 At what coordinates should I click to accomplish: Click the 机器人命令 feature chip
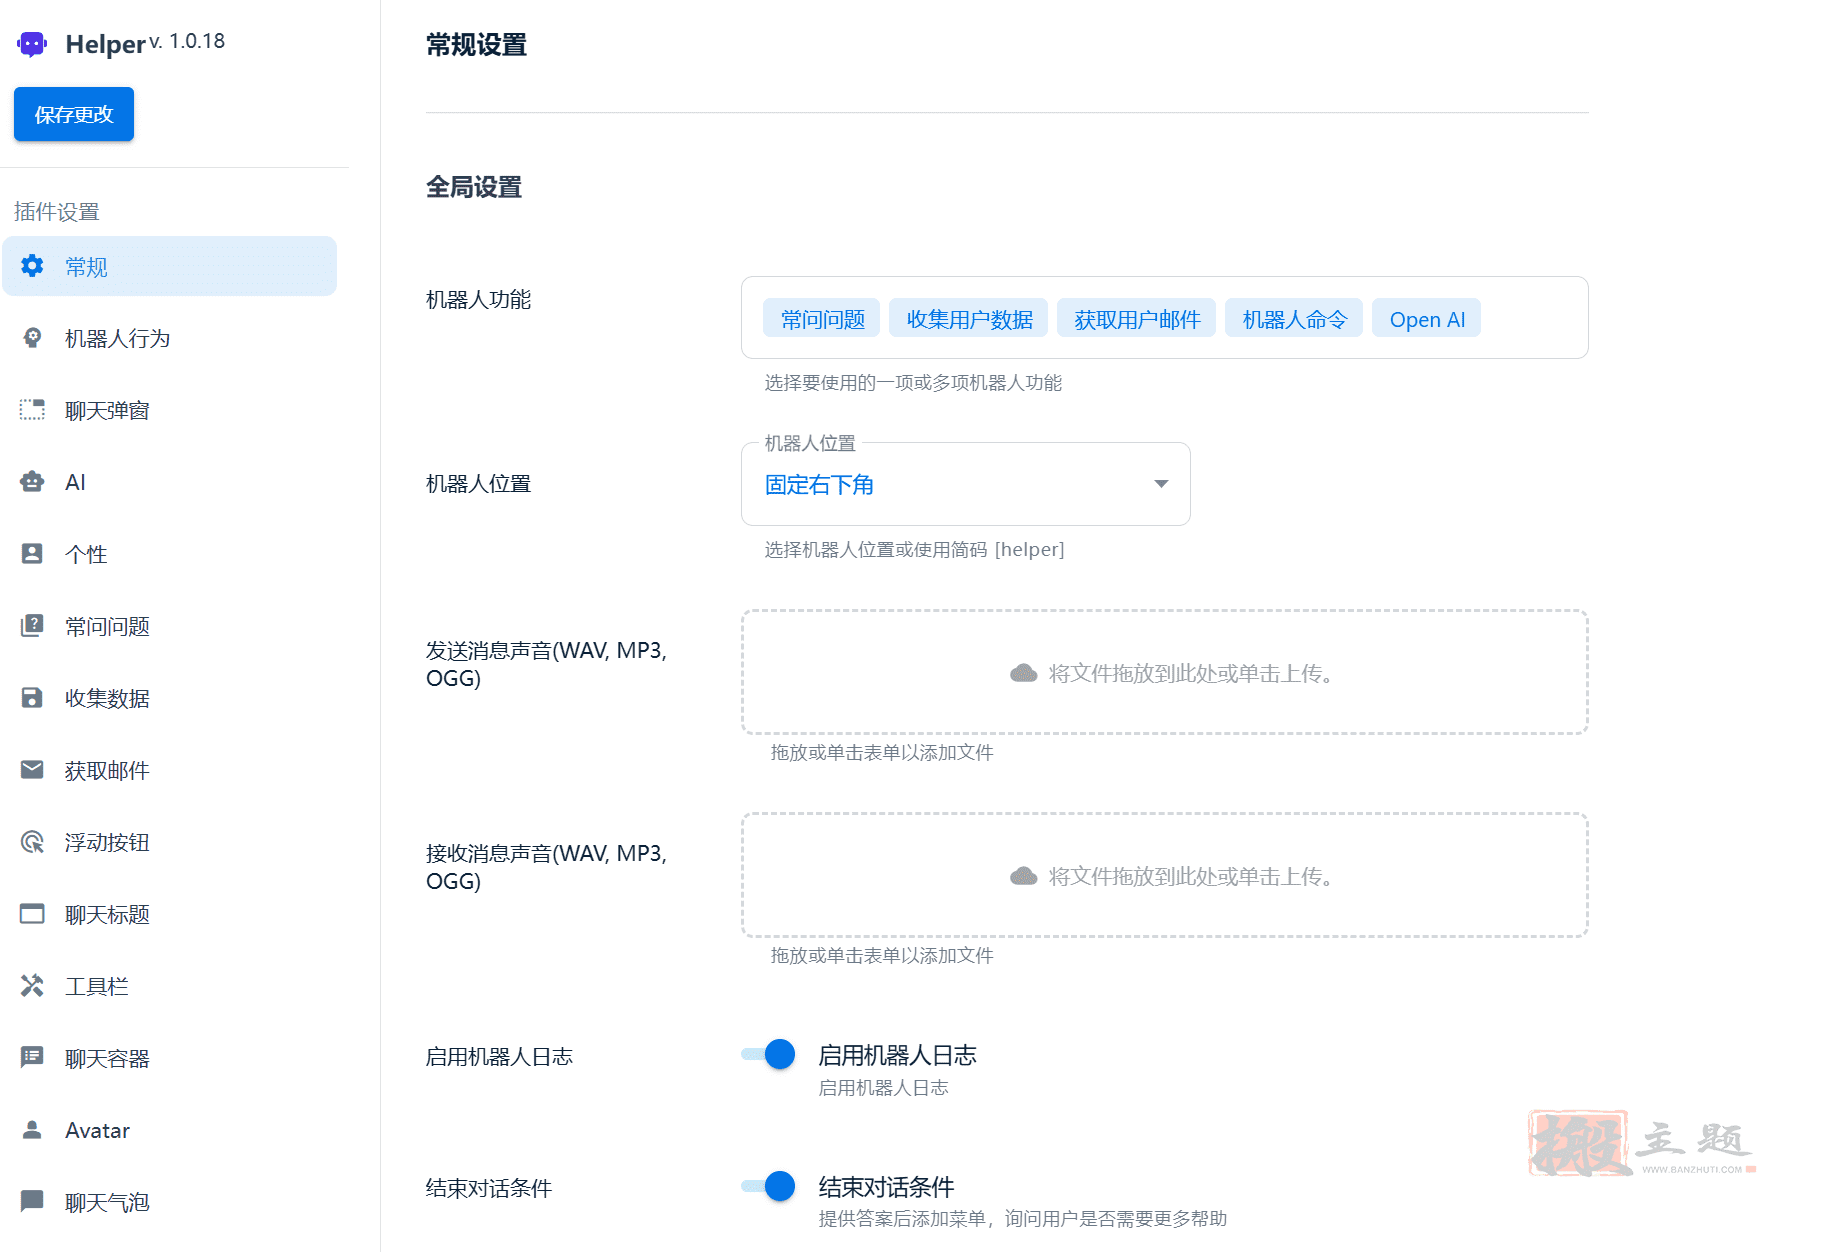pos(1294,319)
